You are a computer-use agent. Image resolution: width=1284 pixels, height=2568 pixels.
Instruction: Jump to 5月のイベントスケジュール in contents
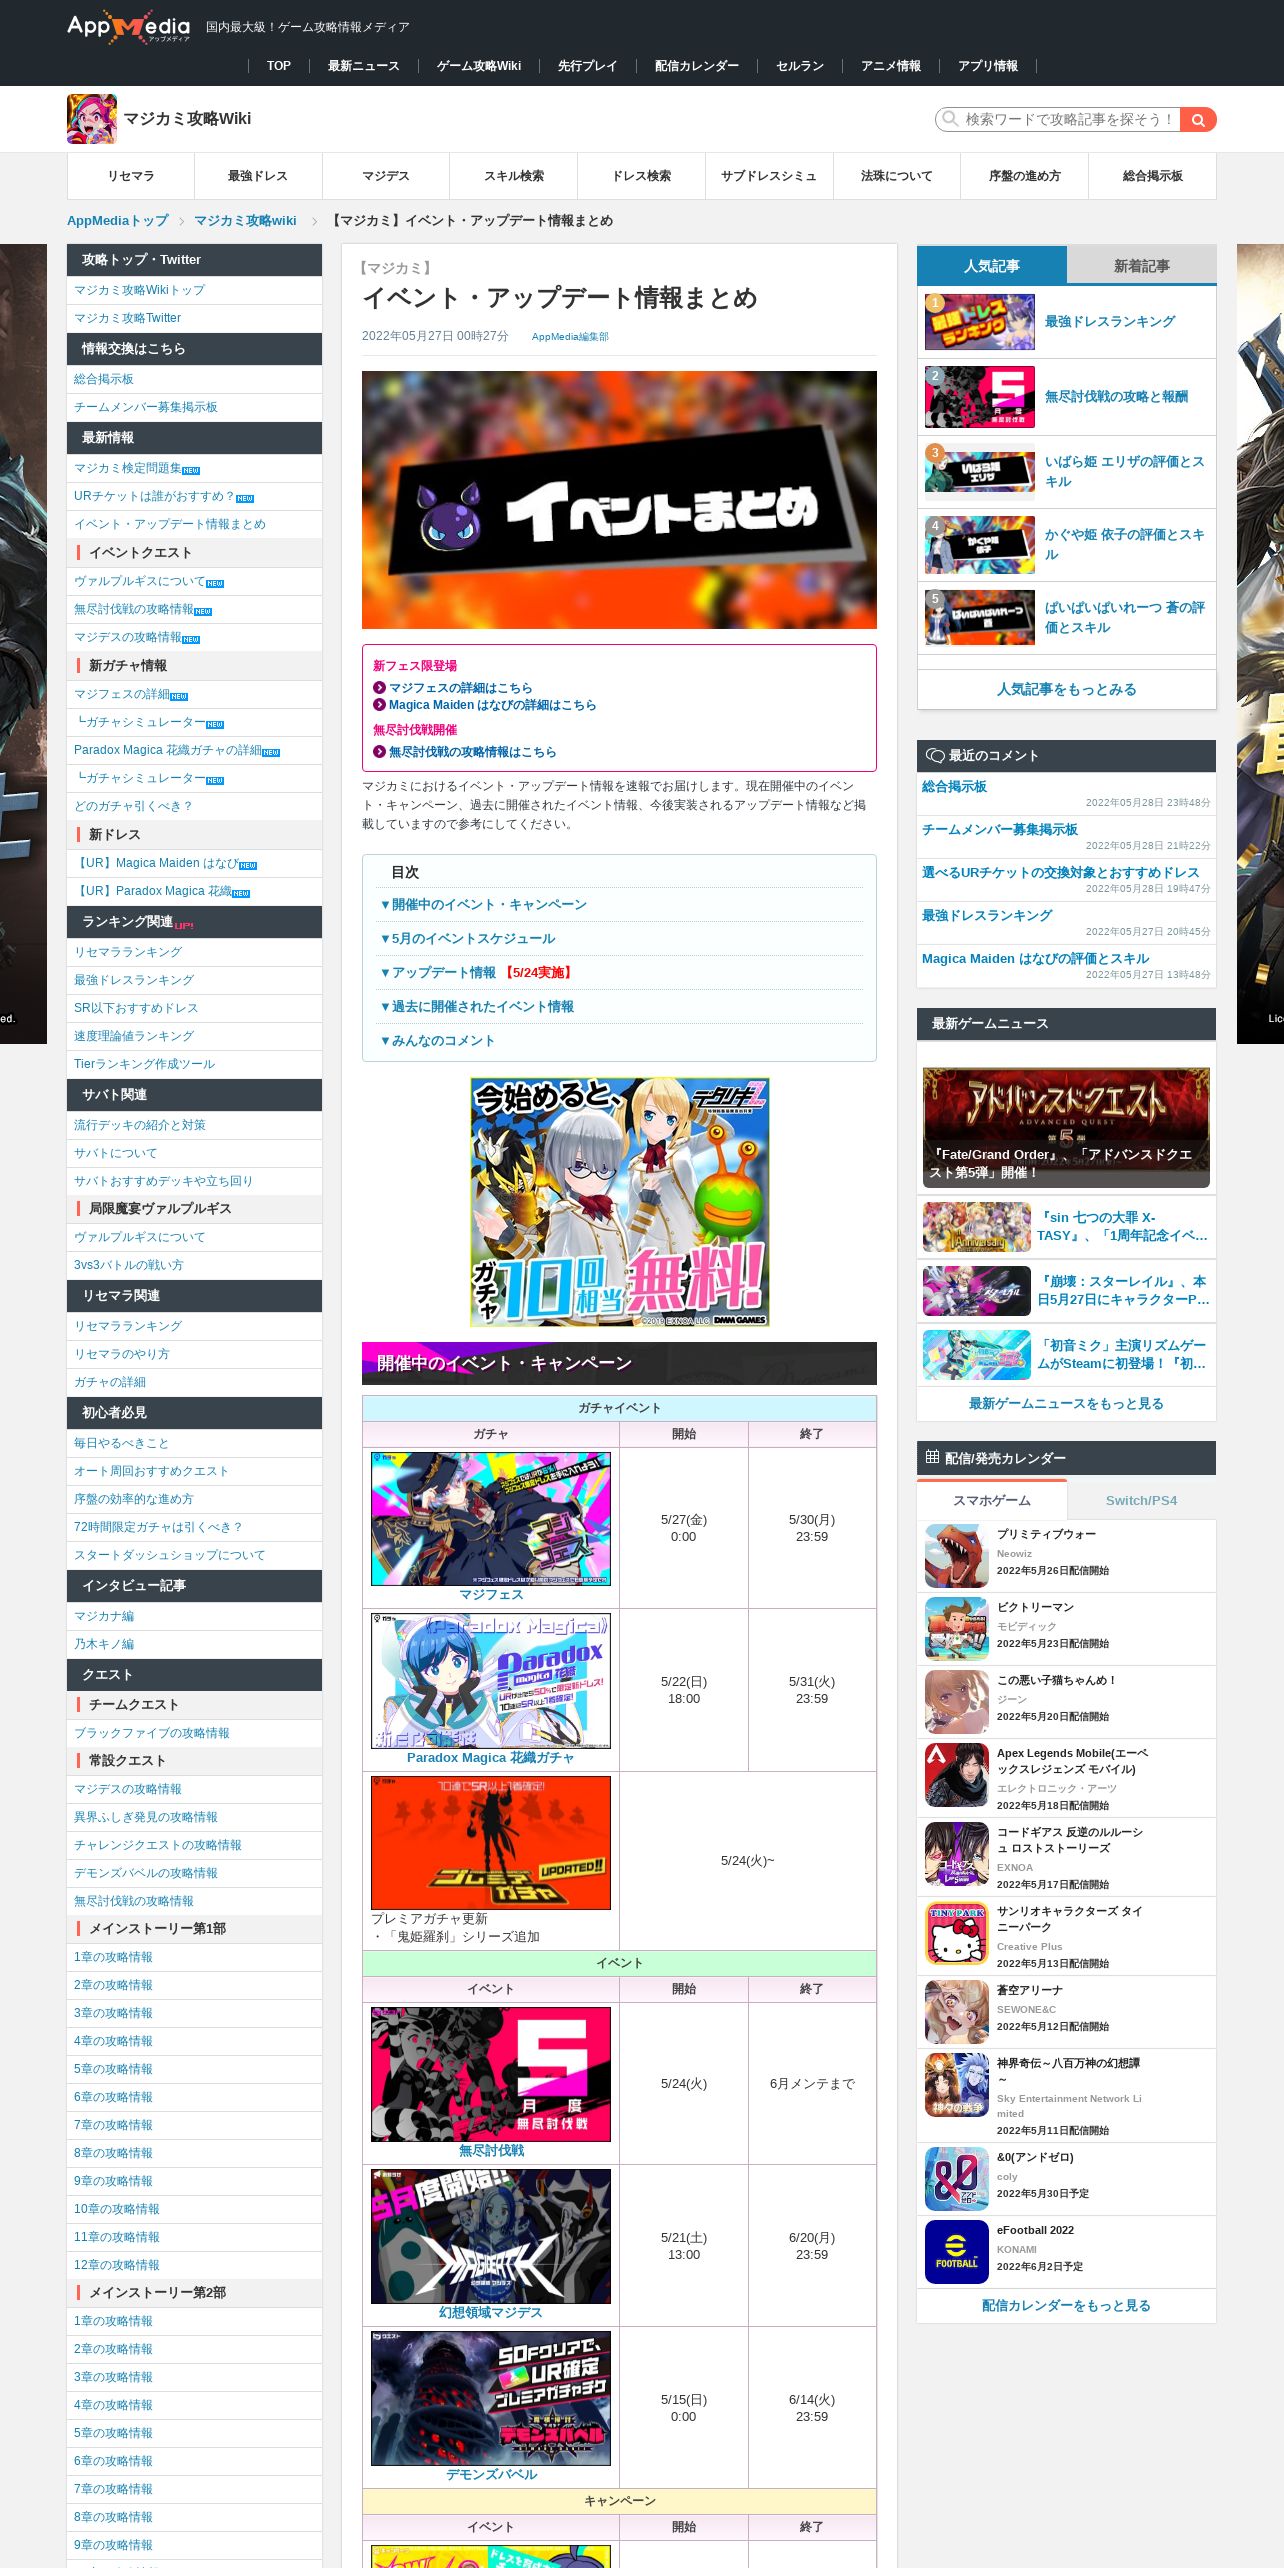click(467, 939)
